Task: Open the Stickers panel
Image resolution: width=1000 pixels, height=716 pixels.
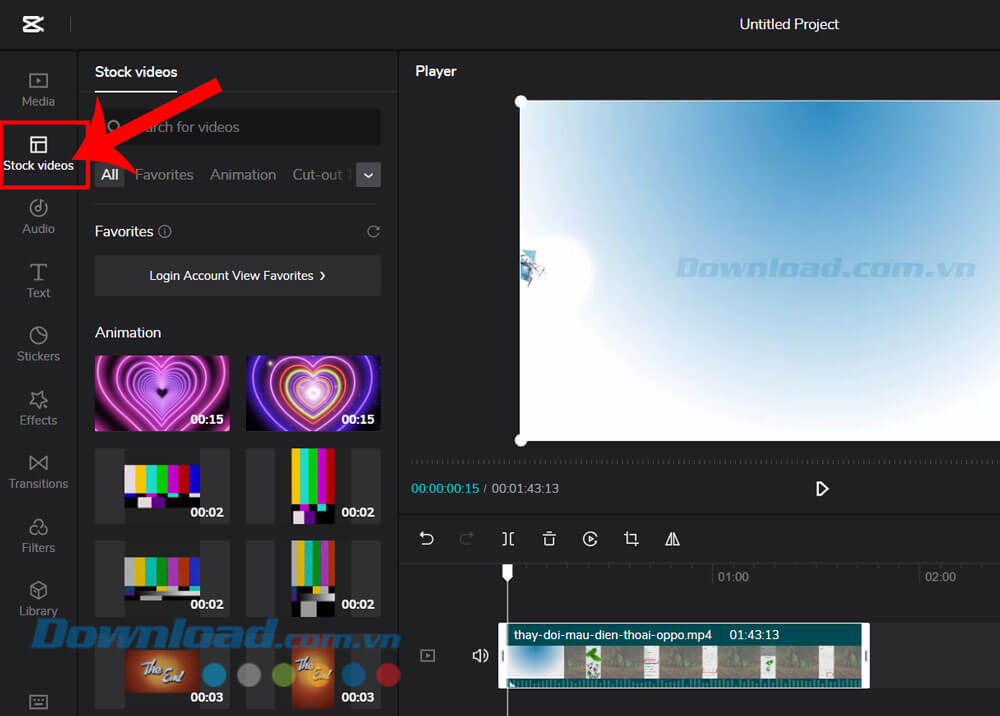Action: (37, 345)
